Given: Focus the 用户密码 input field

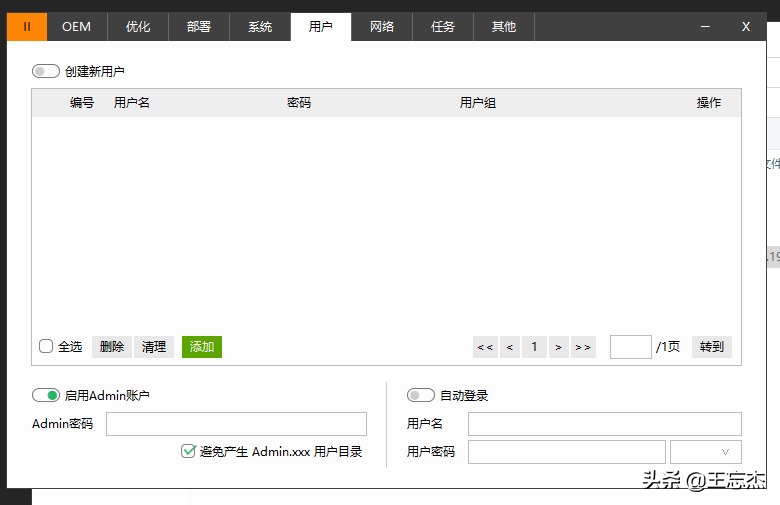Looking at the screenshot, I should [567, 452].
